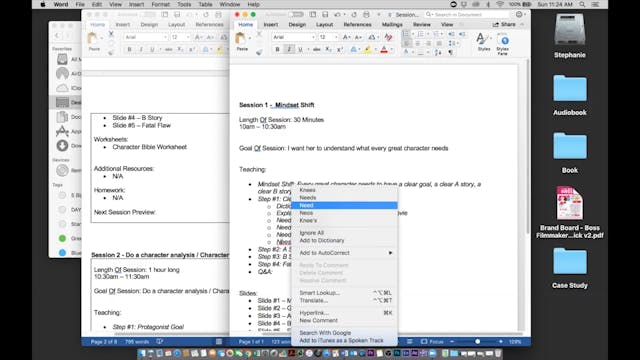Click the text highlight color button
Screen dimensions: 640x360
coord(368,49)
